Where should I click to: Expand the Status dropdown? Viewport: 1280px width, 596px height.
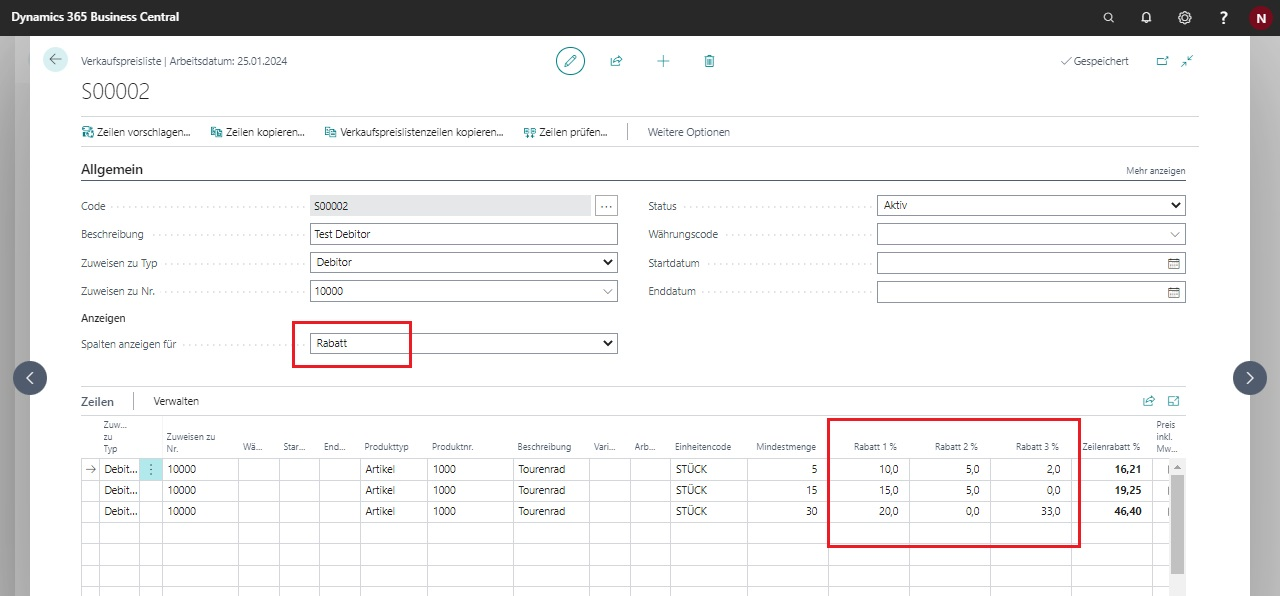(x=1030, y=206)
